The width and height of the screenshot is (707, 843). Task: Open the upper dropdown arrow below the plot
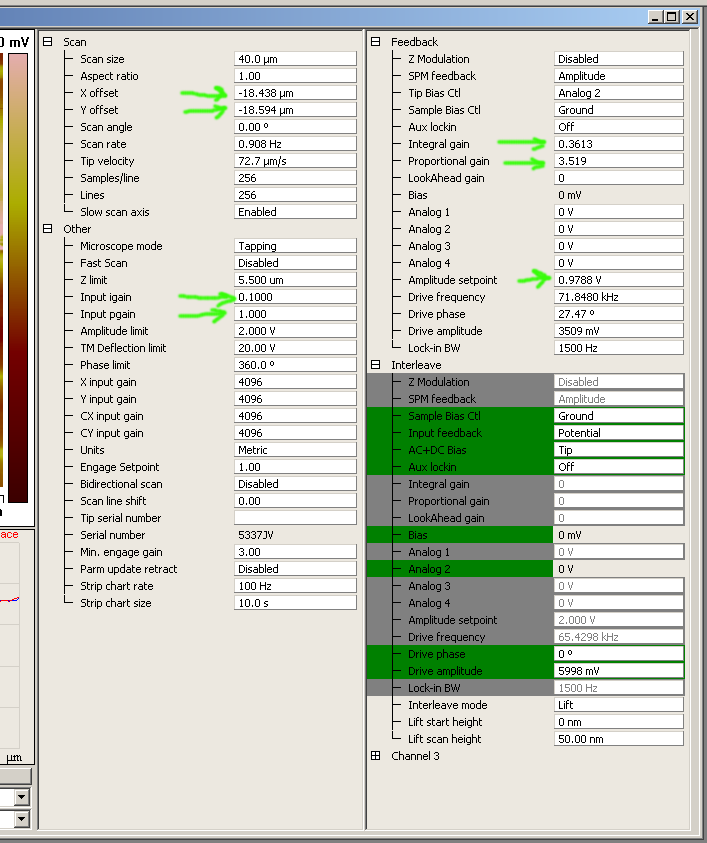point(22,797)
